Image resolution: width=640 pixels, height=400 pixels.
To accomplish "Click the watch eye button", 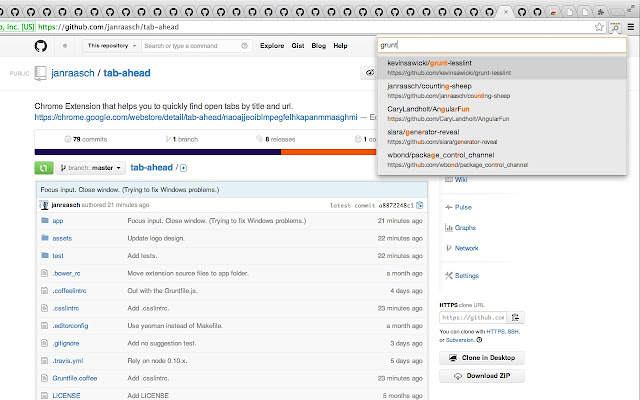I will [x=369, y=73].
